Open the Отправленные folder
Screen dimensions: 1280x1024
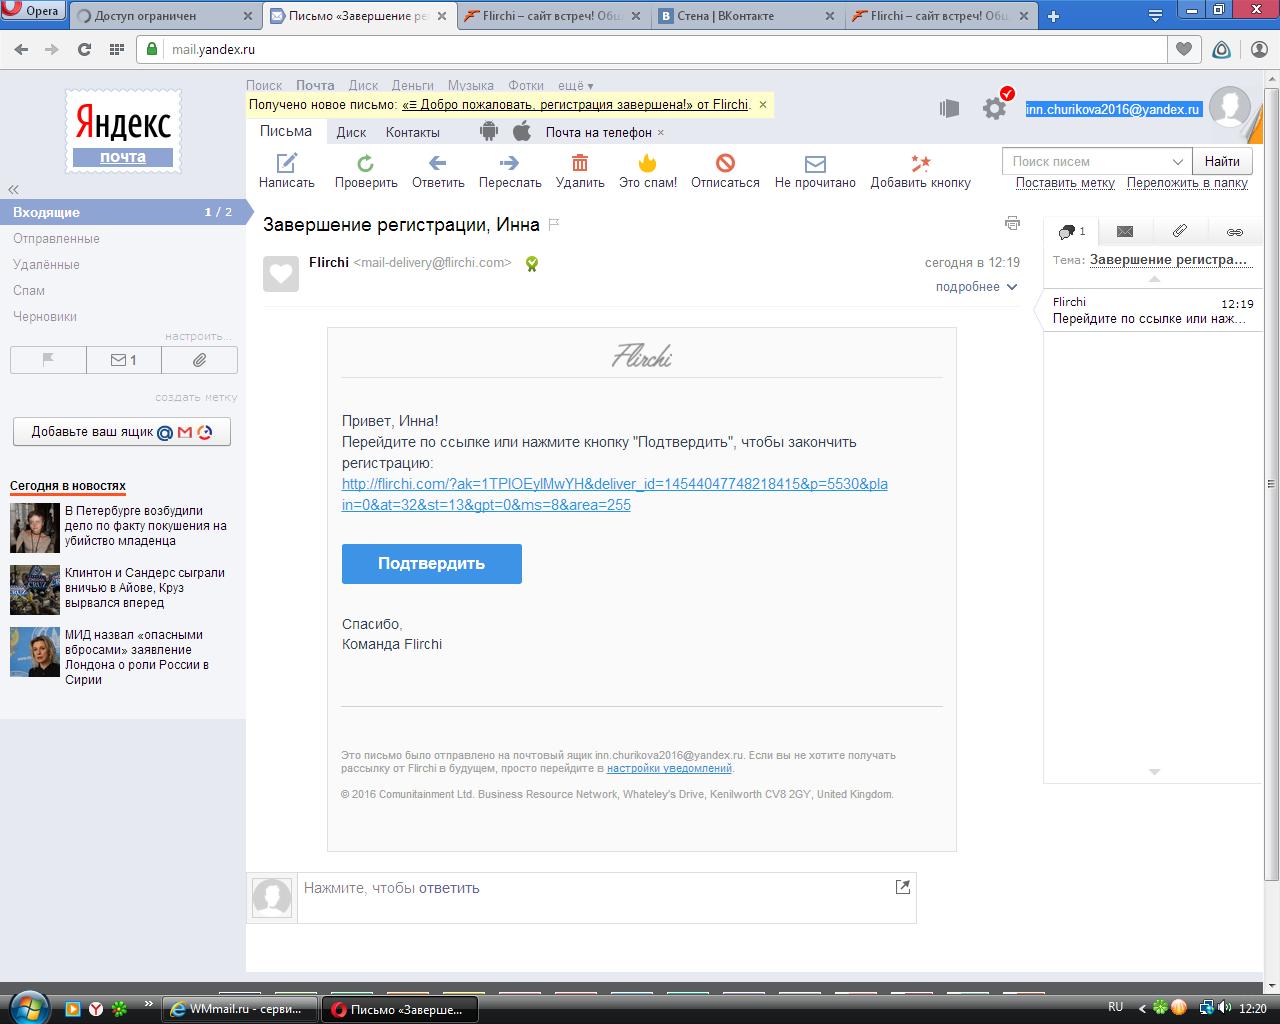[56, 238]
